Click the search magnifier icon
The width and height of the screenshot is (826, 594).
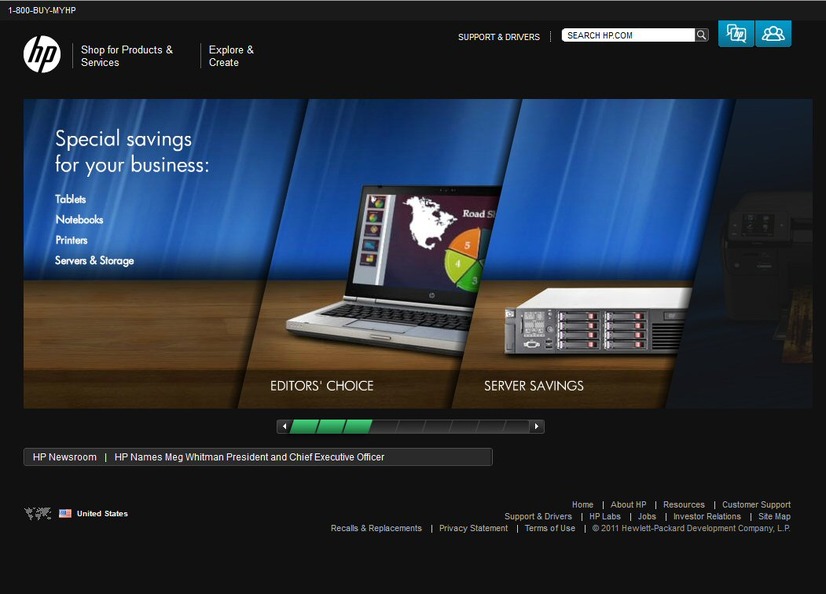(701, 35)
